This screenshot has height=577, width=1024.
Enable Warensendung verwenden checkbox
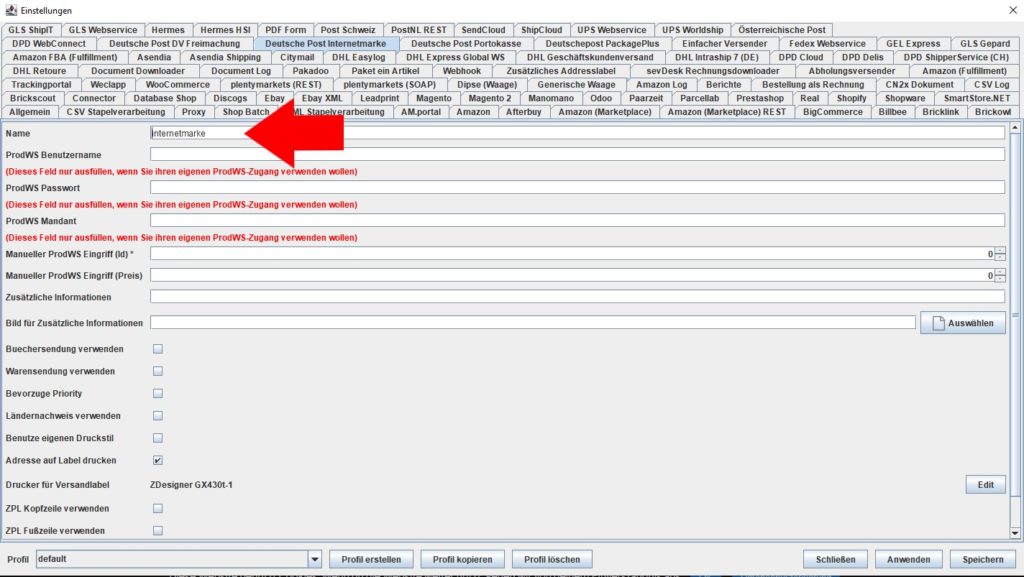(x=158, y=371)
